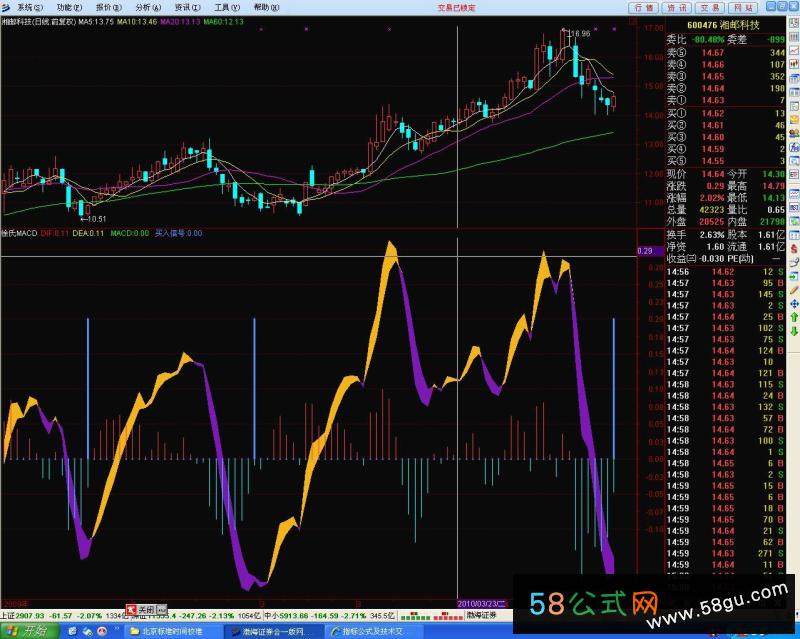Click the 中小 5913.86 index in status bar
800x639 pixels.
point(288,616)
